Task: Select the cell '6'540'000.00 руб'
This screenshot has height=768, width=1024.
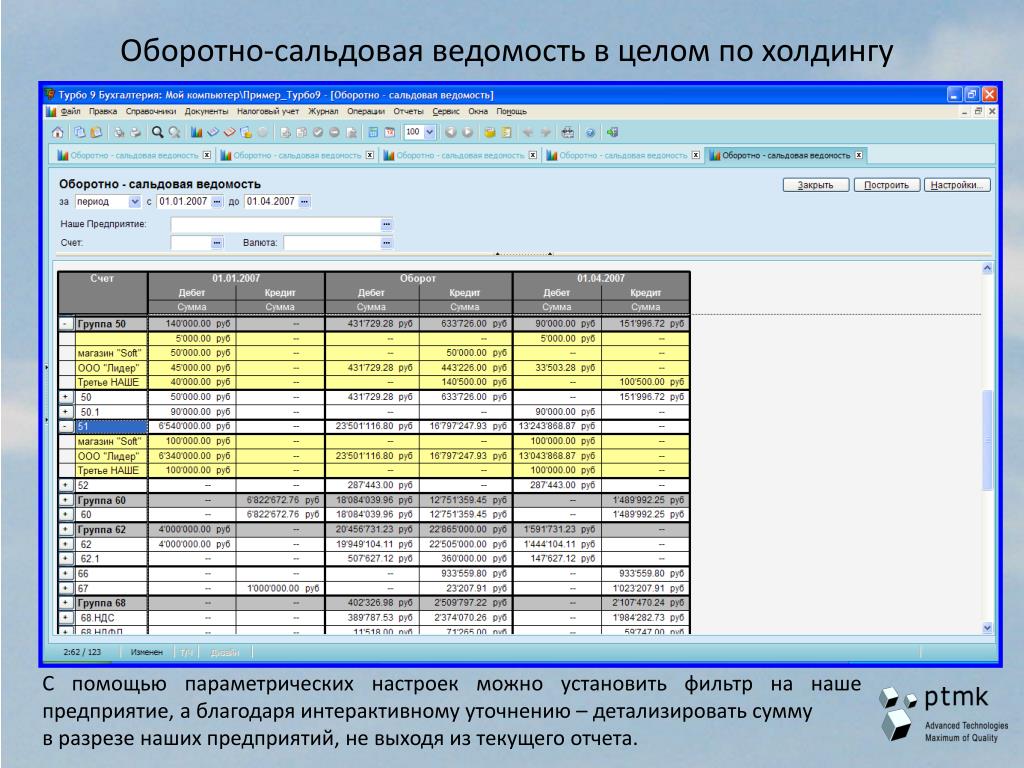Action: tap(192, 426)
